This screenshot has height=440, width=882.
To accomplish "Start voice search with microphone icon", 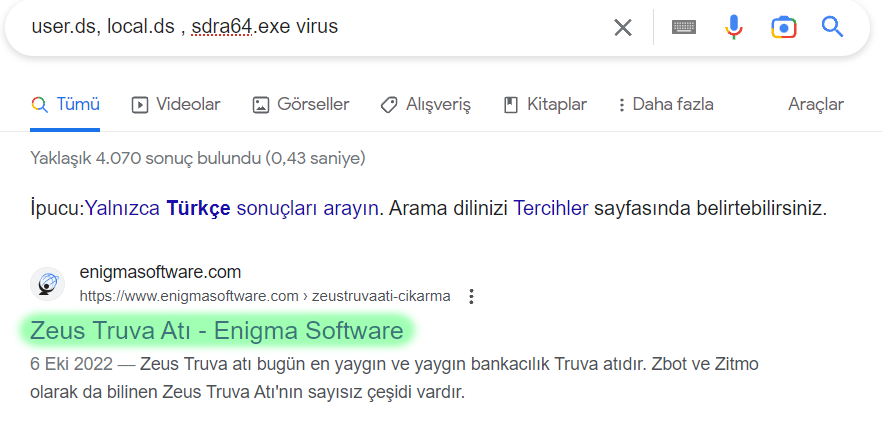I will [734, 27].
